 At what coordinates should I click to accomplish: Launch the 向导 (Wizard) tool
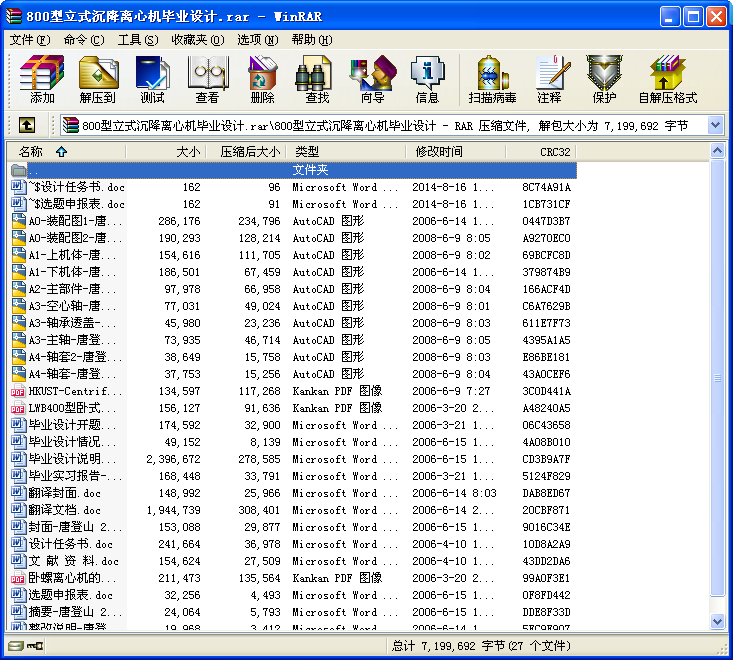pyautogui.click(x=372, y=79)
